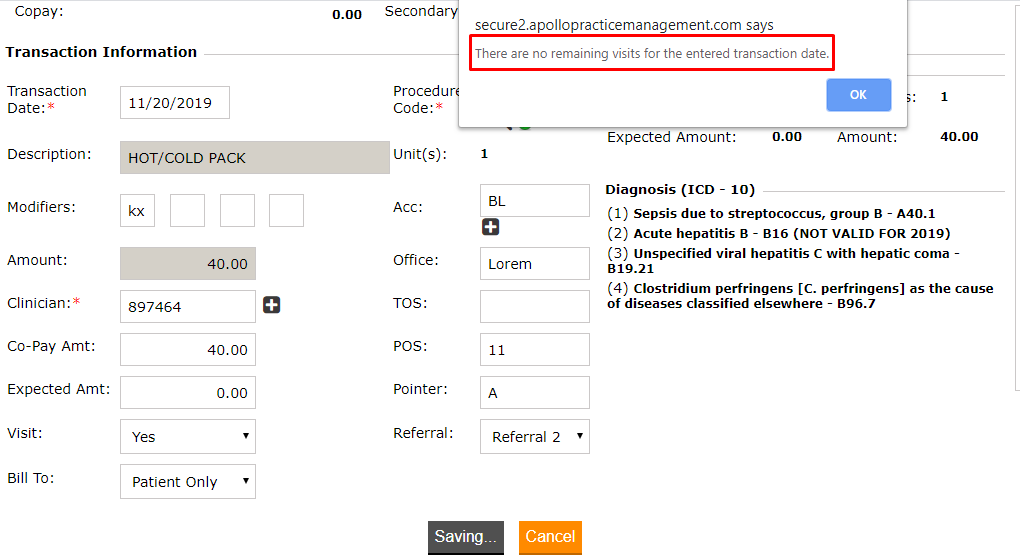Click the Acc field showing BL
Image resolution: width=1020 pixels, height=560 pixels.
[534, 201]
